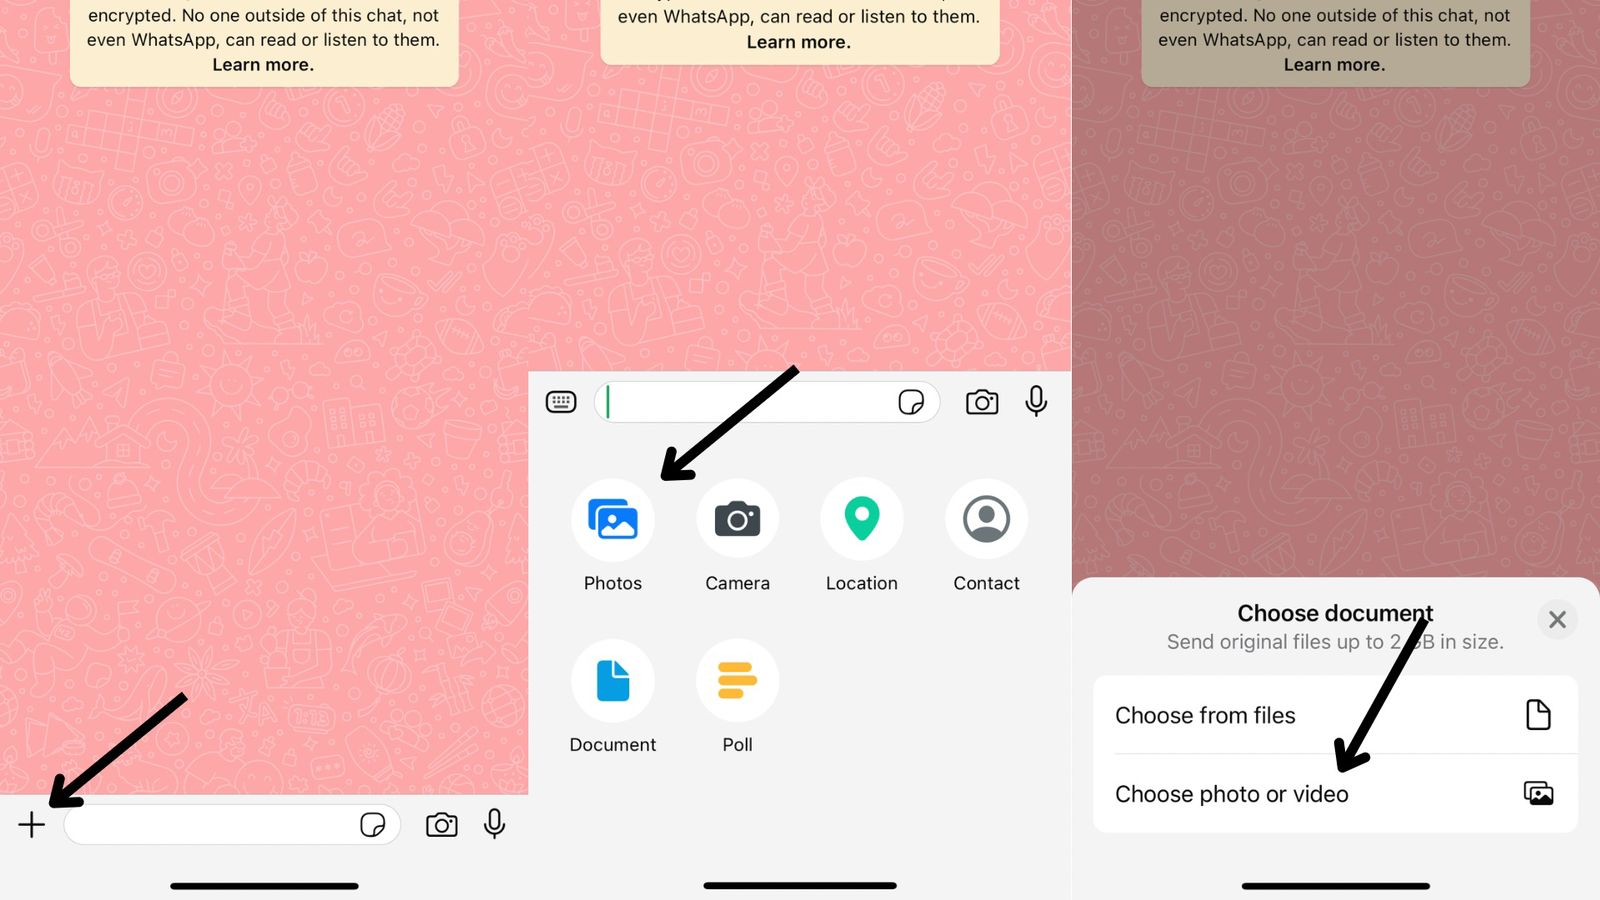This screenshot has width=1600, height=900.
Task: Close the Choose document sheet
Action: coord(1557,620)
